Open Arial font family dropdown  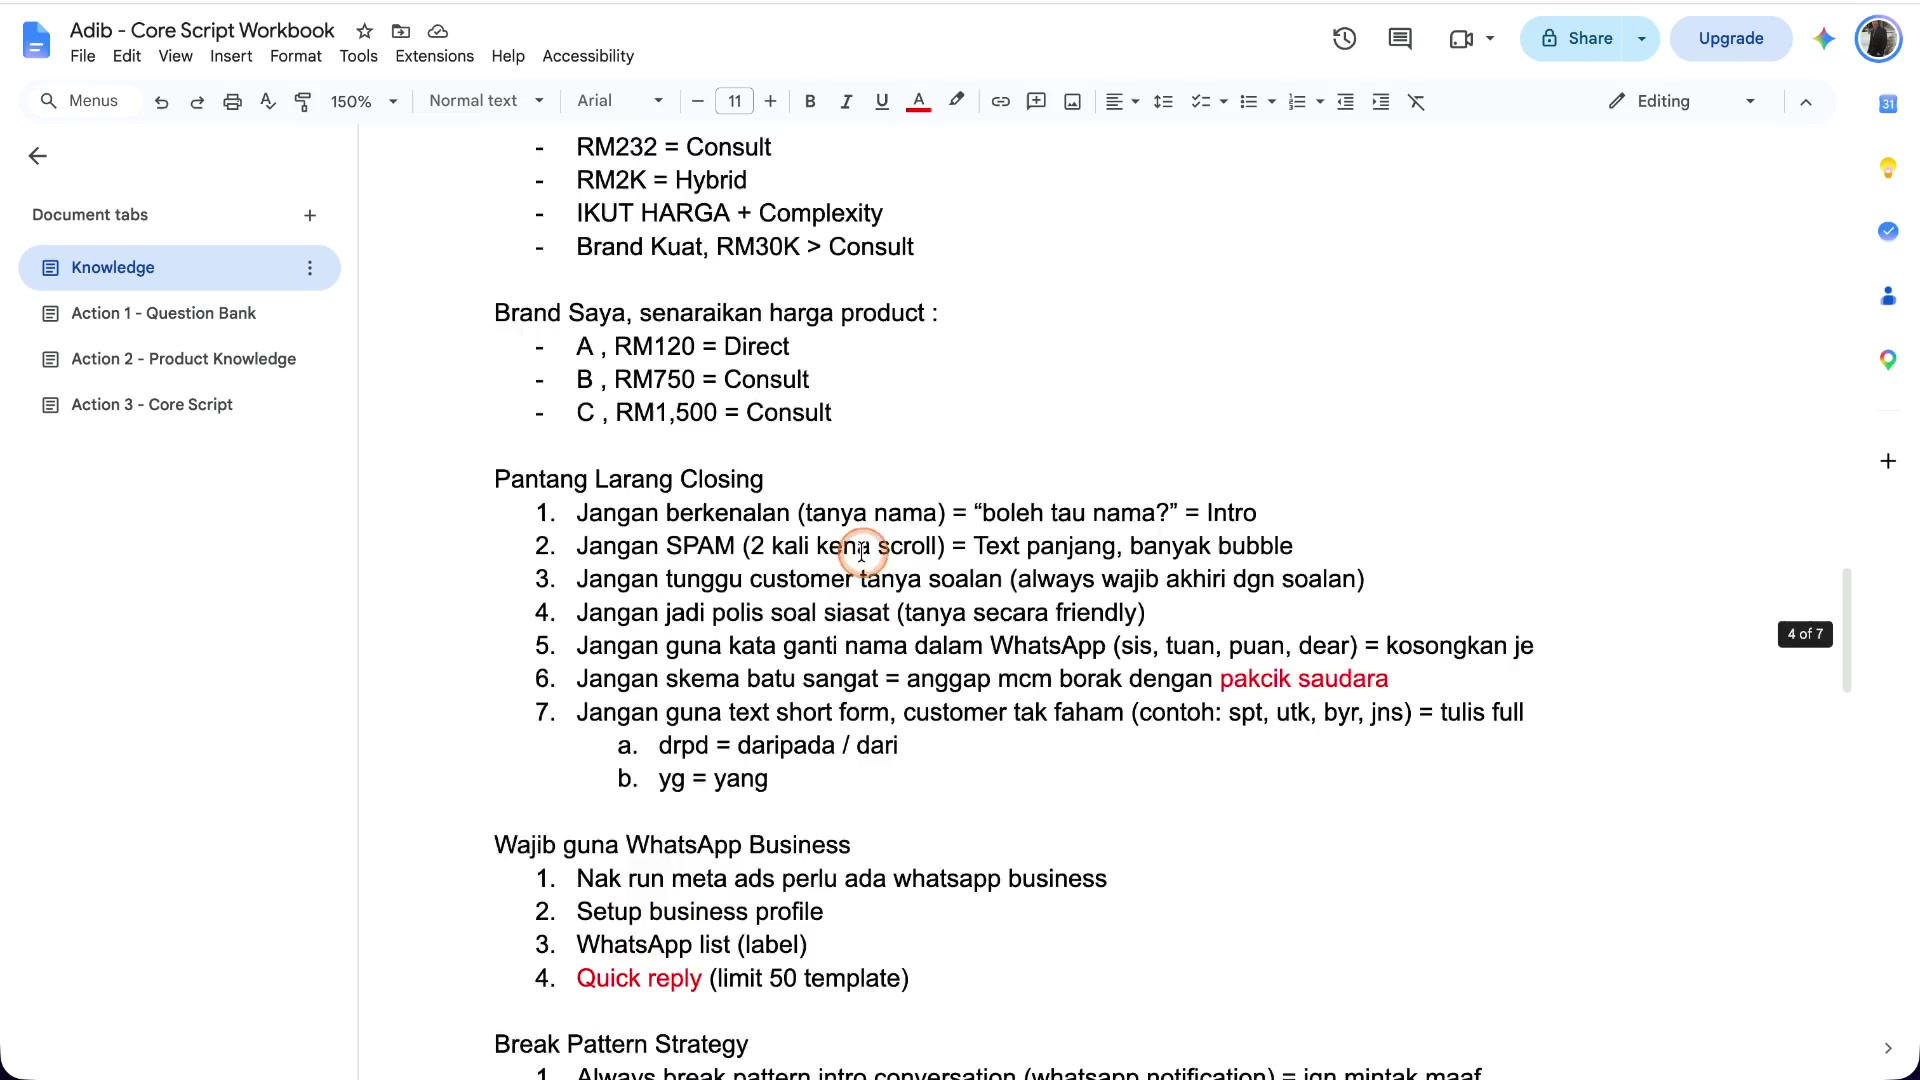[x=620, y=101]
